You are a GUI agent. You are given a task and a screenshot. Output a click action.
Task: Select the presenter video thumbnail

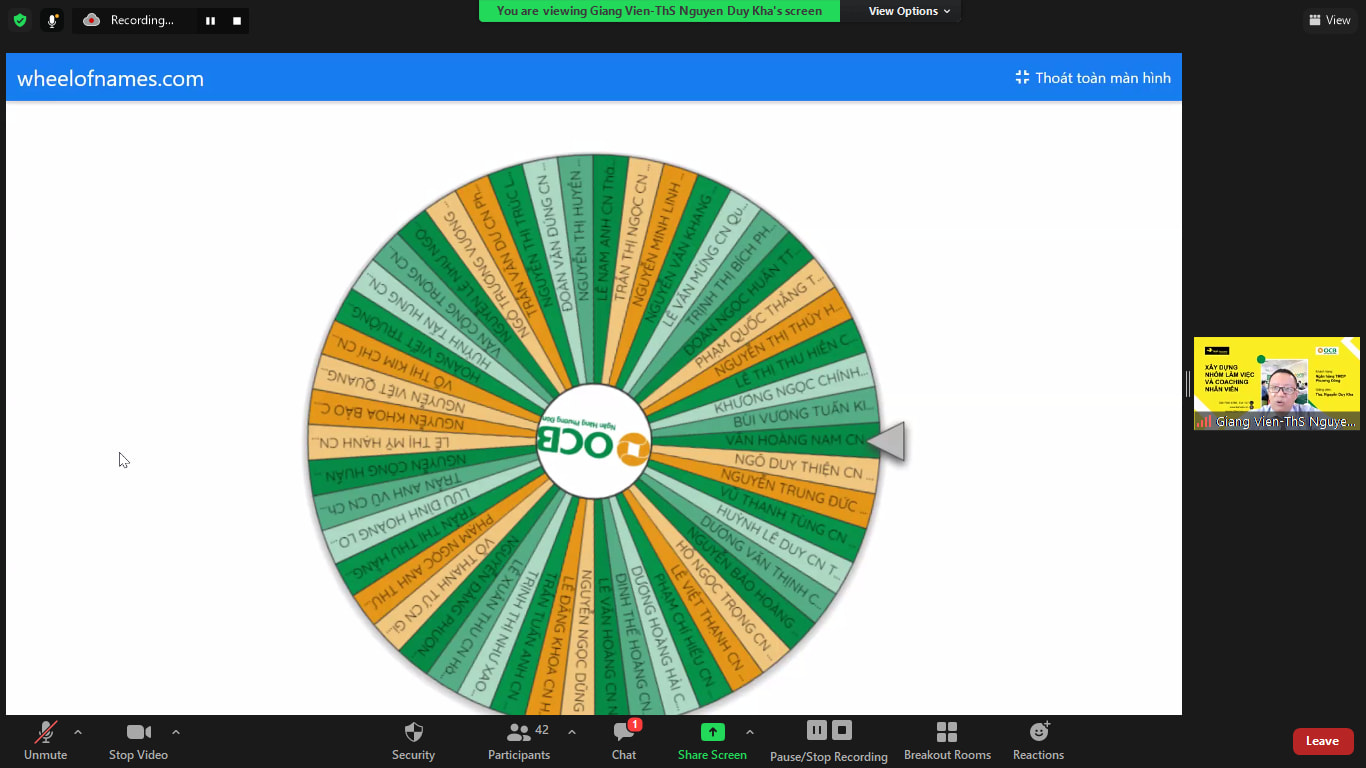tap(1276, 384)
